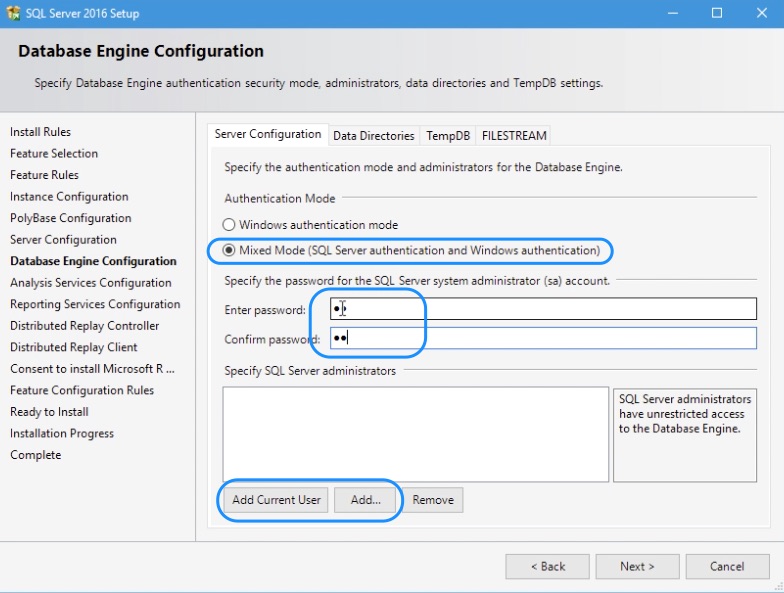Open the Server Configuration tab

[x=268, y=134]
